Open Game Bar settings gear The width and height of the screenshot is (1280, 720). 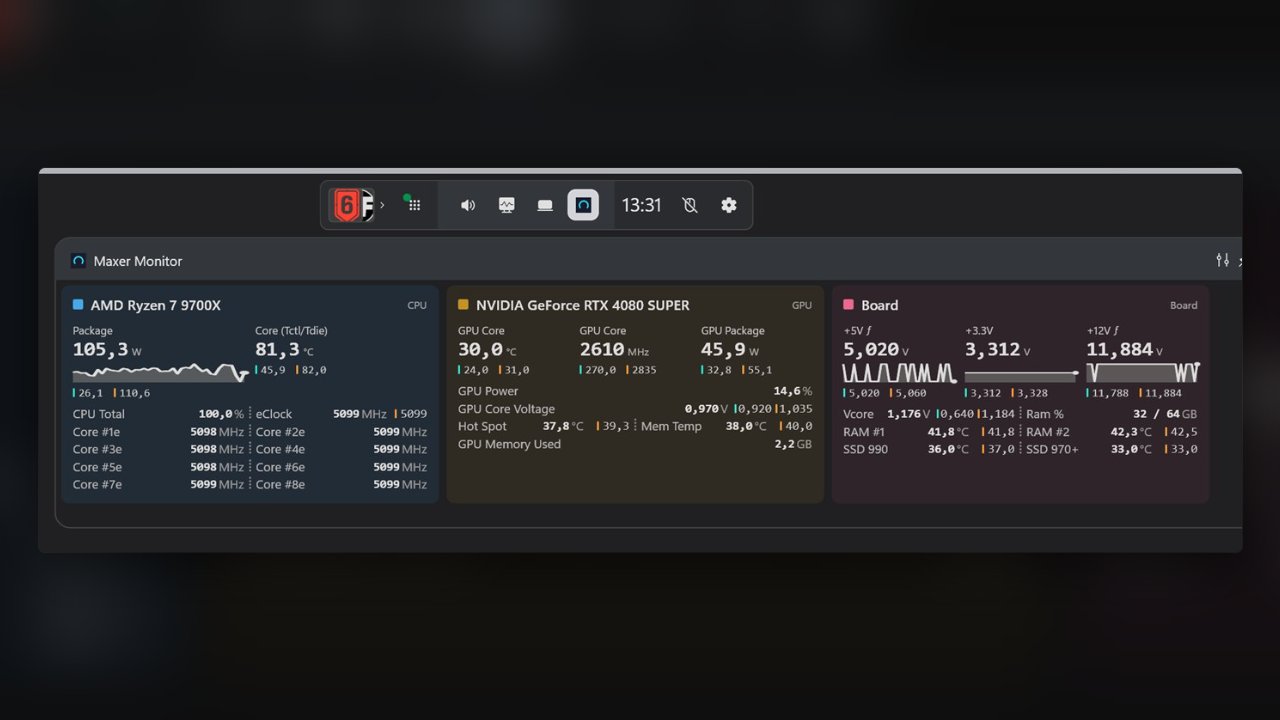click(x=729, y=205)
